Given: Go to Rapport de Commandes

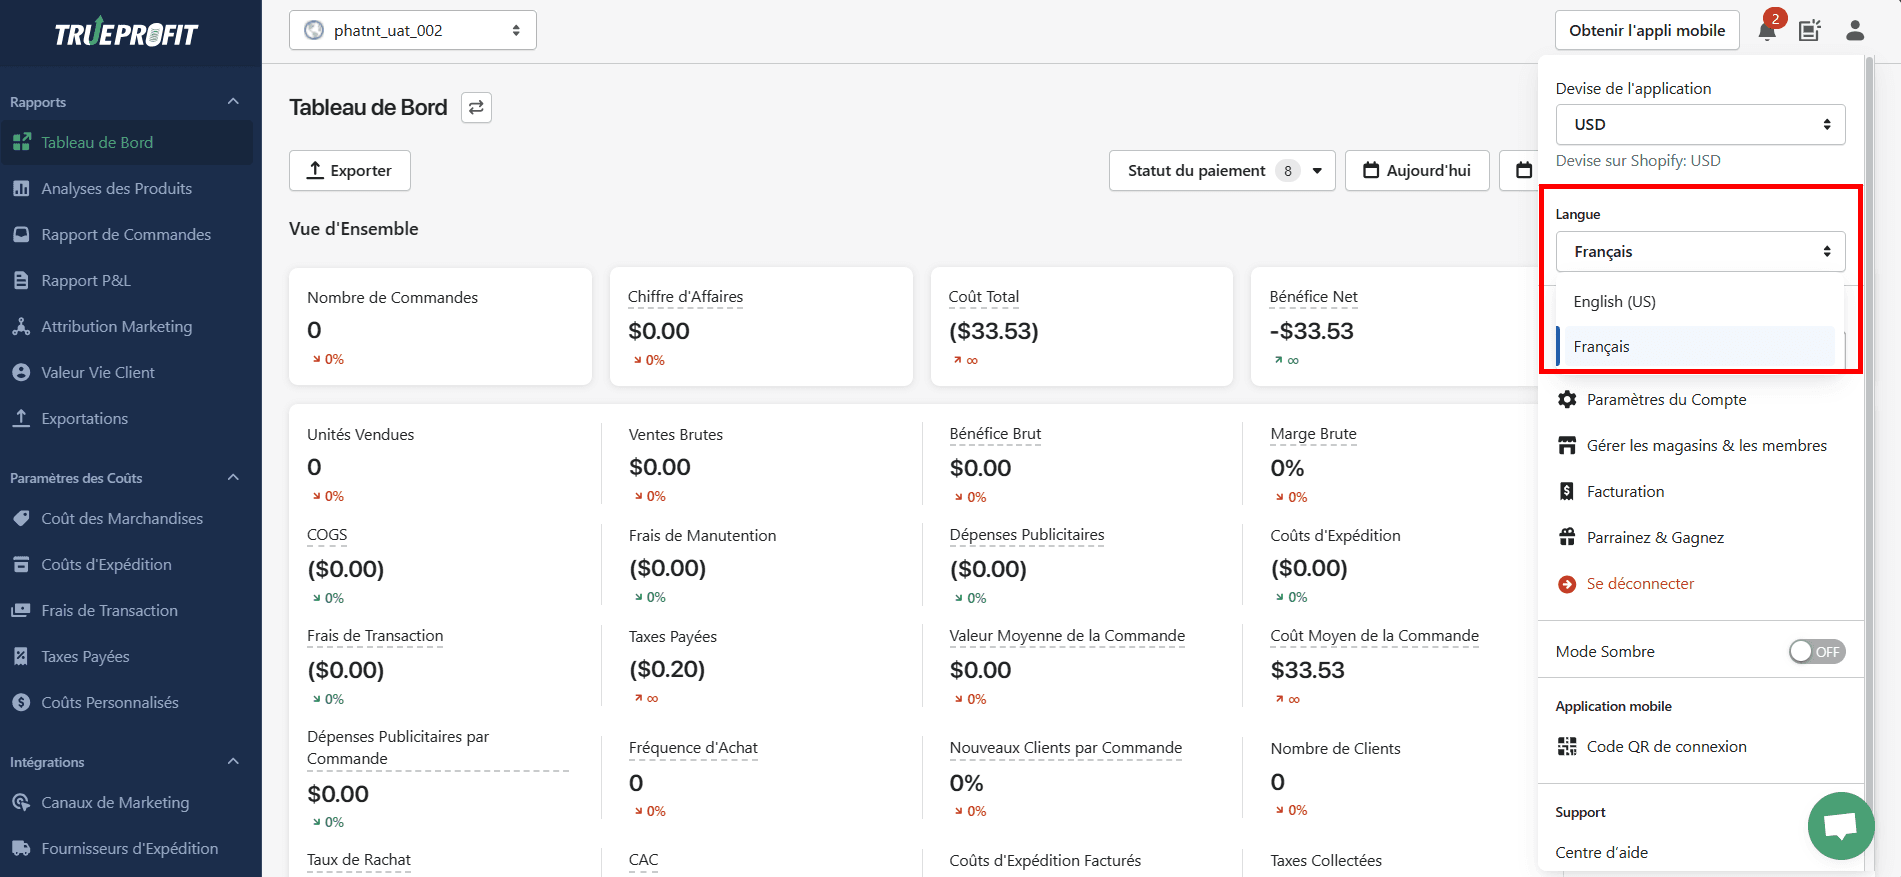Looking at the screenshot, I should pos(126,234).
